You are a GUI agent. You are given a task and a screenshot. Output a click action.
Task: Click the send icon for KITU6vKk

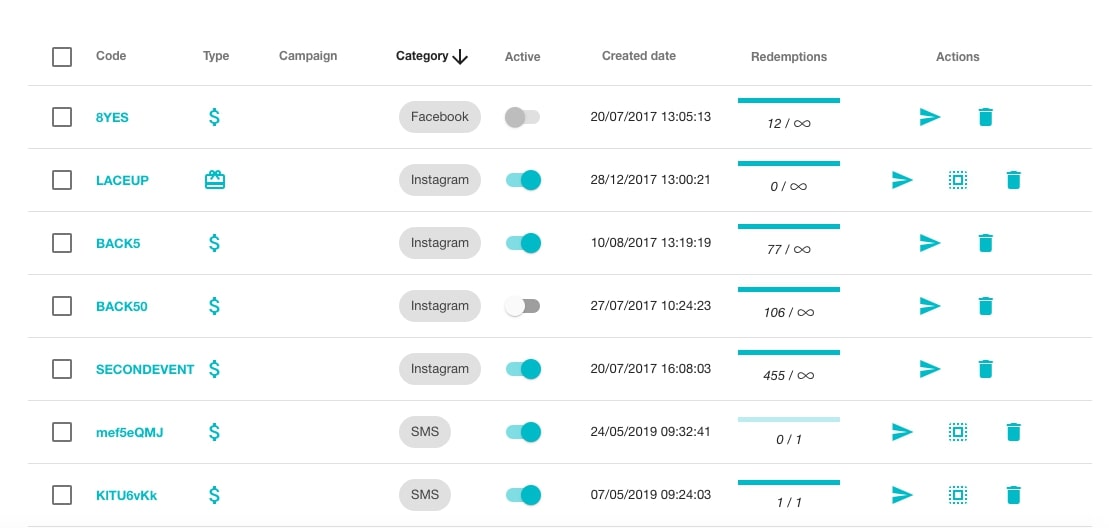[902, 495]
